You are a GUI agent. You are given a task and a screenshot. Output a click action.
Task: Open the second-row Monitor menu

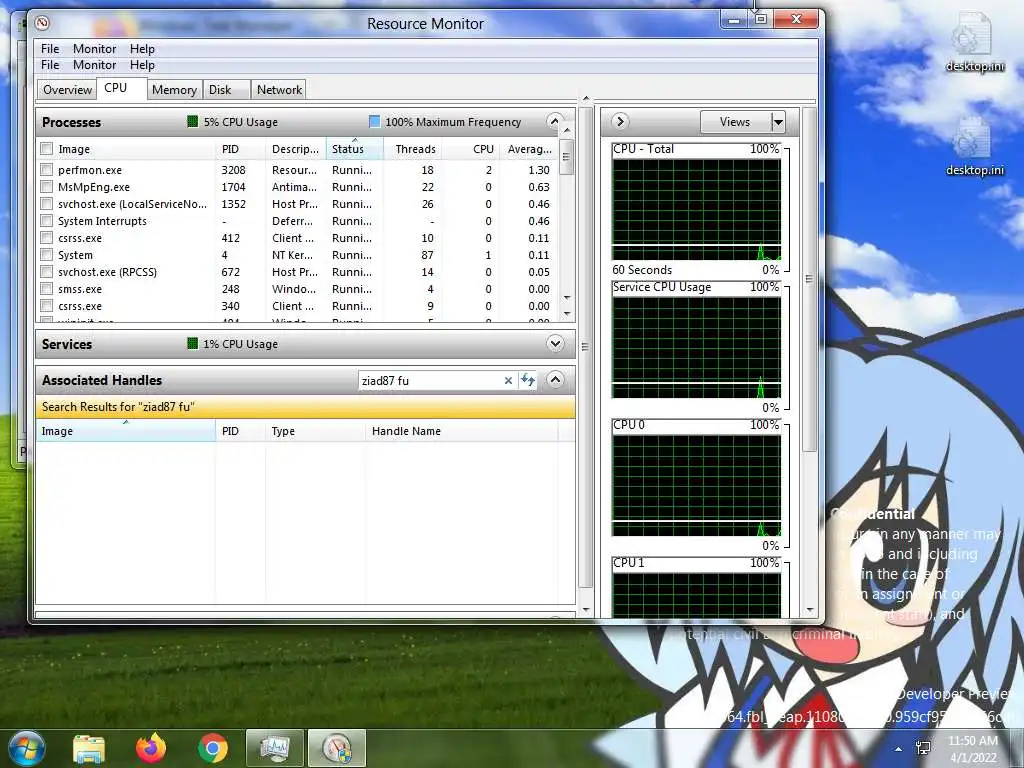(x=94, y=65)
